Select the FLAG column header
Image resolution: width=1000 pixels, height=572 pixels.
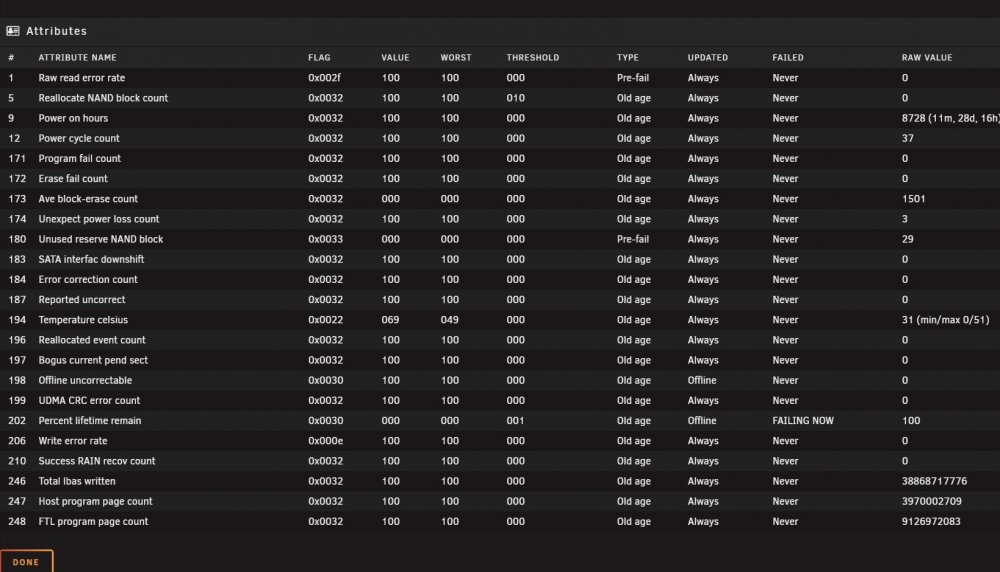[319, 57]
